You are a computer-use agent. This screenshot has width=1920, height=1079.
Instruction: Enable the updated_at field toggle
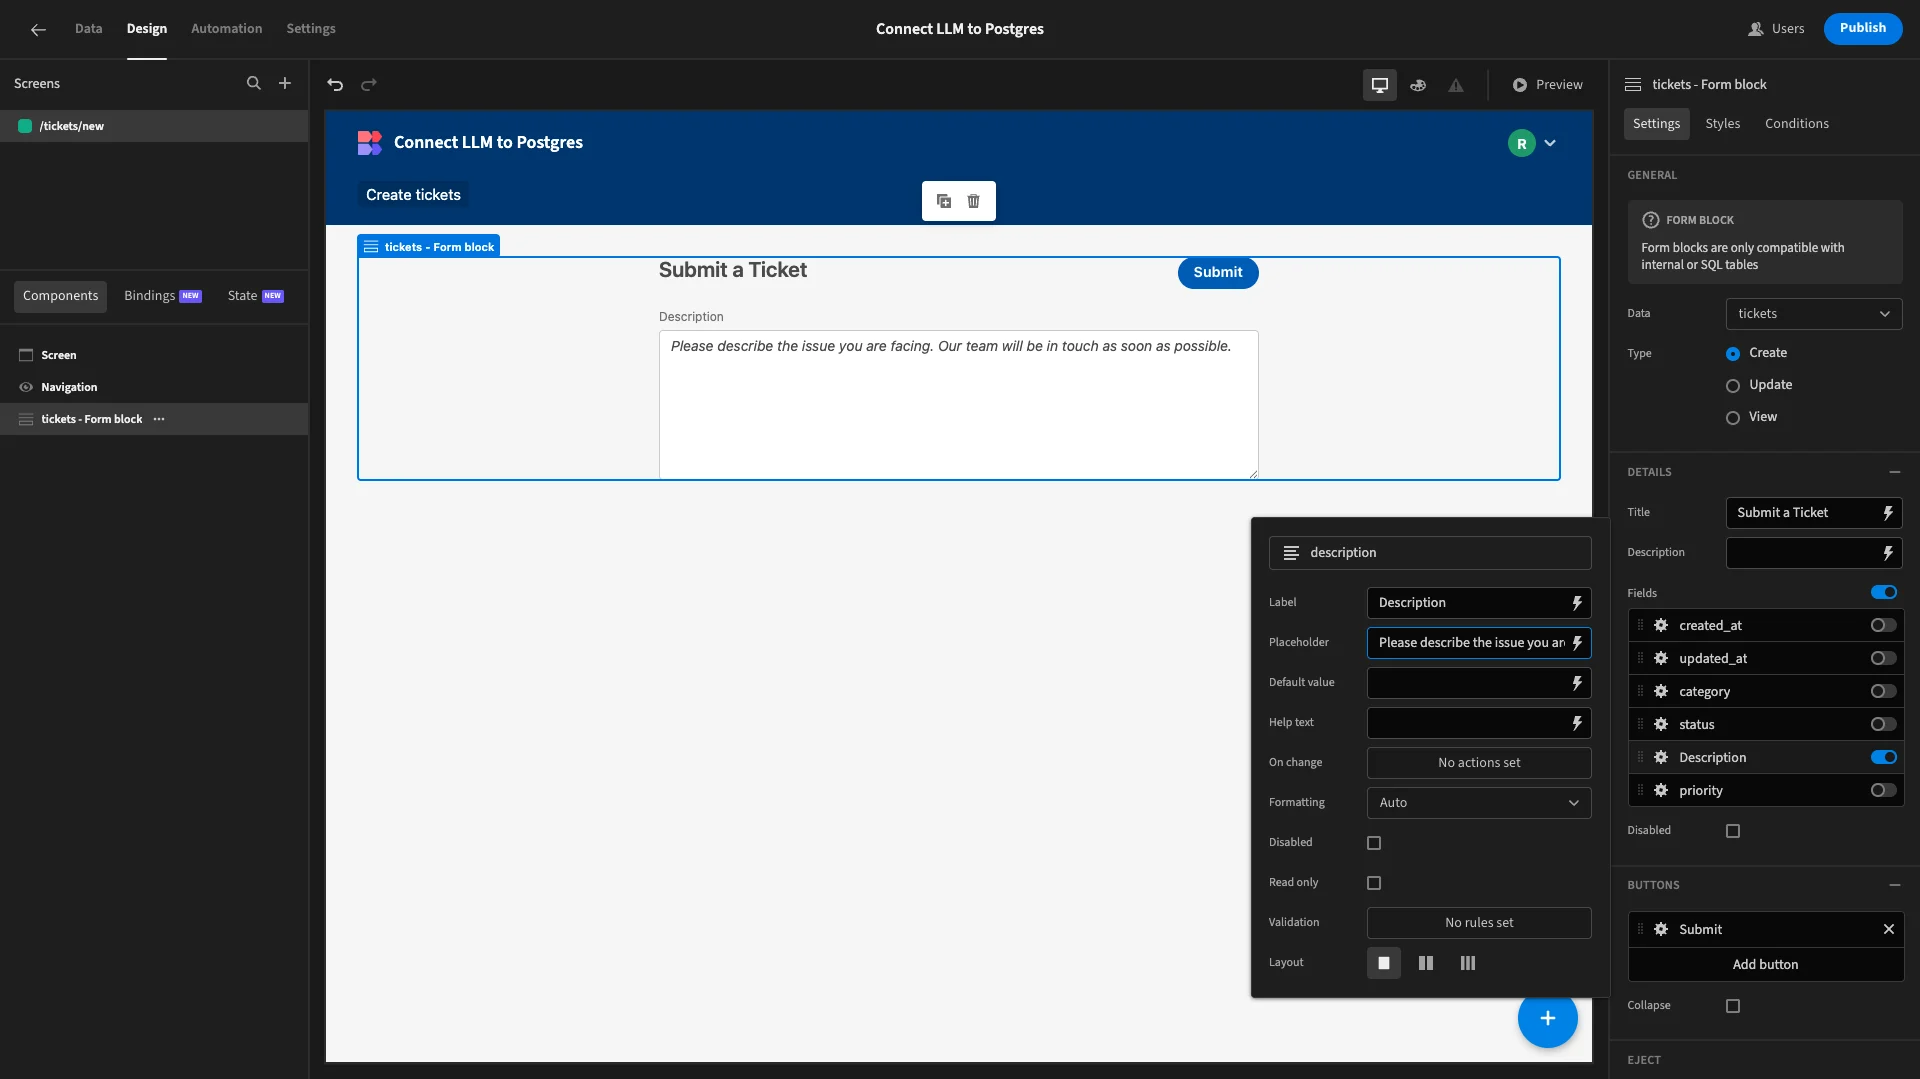[1884, 658]
